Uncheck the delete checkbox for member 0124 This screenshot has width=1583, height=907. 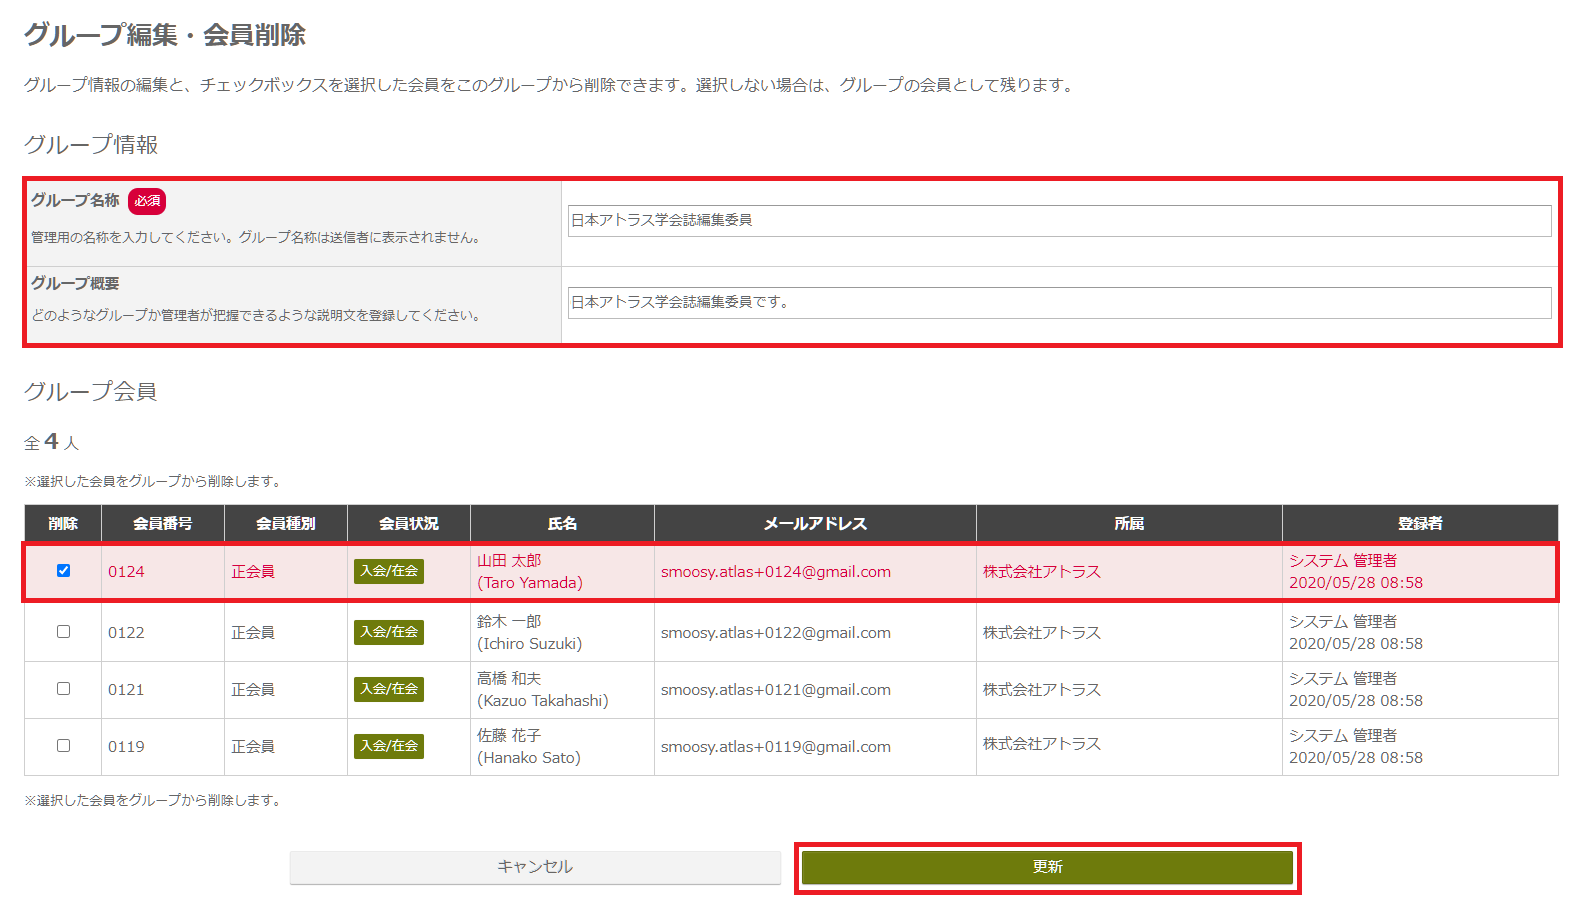(63, 571)
